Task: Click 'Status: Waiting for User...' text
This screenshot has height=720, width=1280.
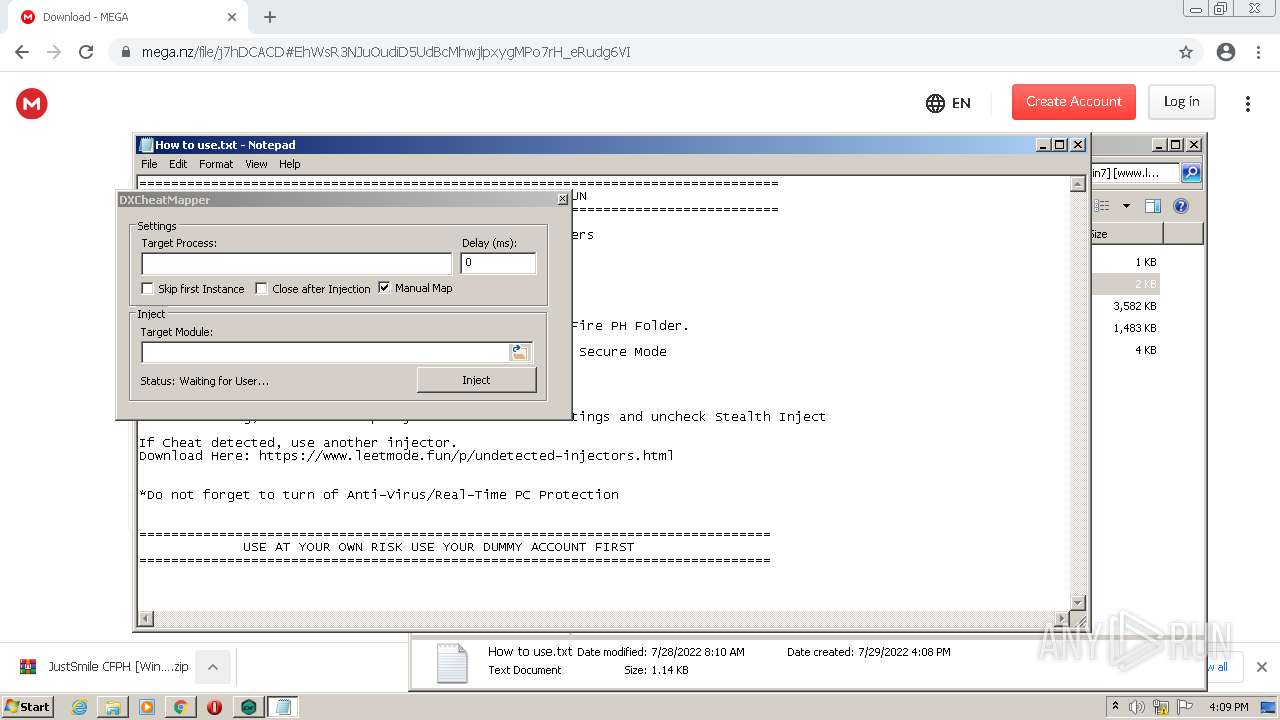Action: pyautogui.click(x=204, y=381)
